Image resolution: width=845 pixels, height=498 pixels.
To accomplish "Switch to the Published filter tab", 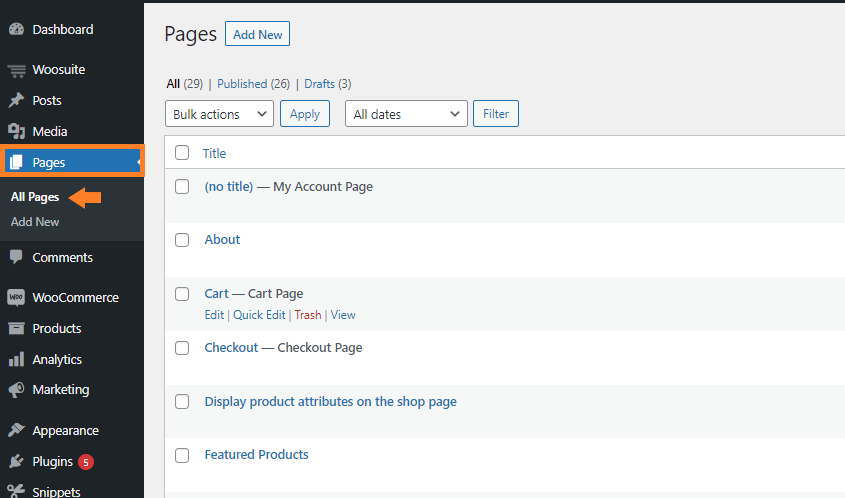I will coord(253,84).
